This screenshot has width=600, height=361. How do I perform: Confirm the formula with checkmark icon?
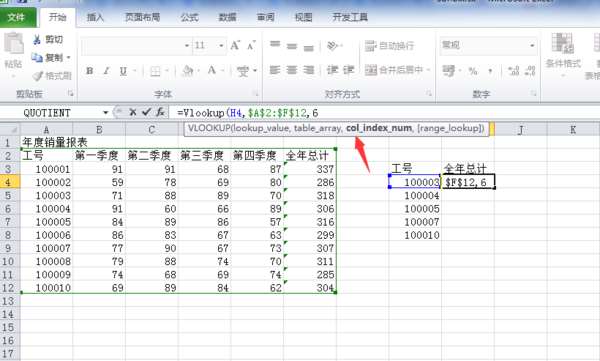(146, 112)
